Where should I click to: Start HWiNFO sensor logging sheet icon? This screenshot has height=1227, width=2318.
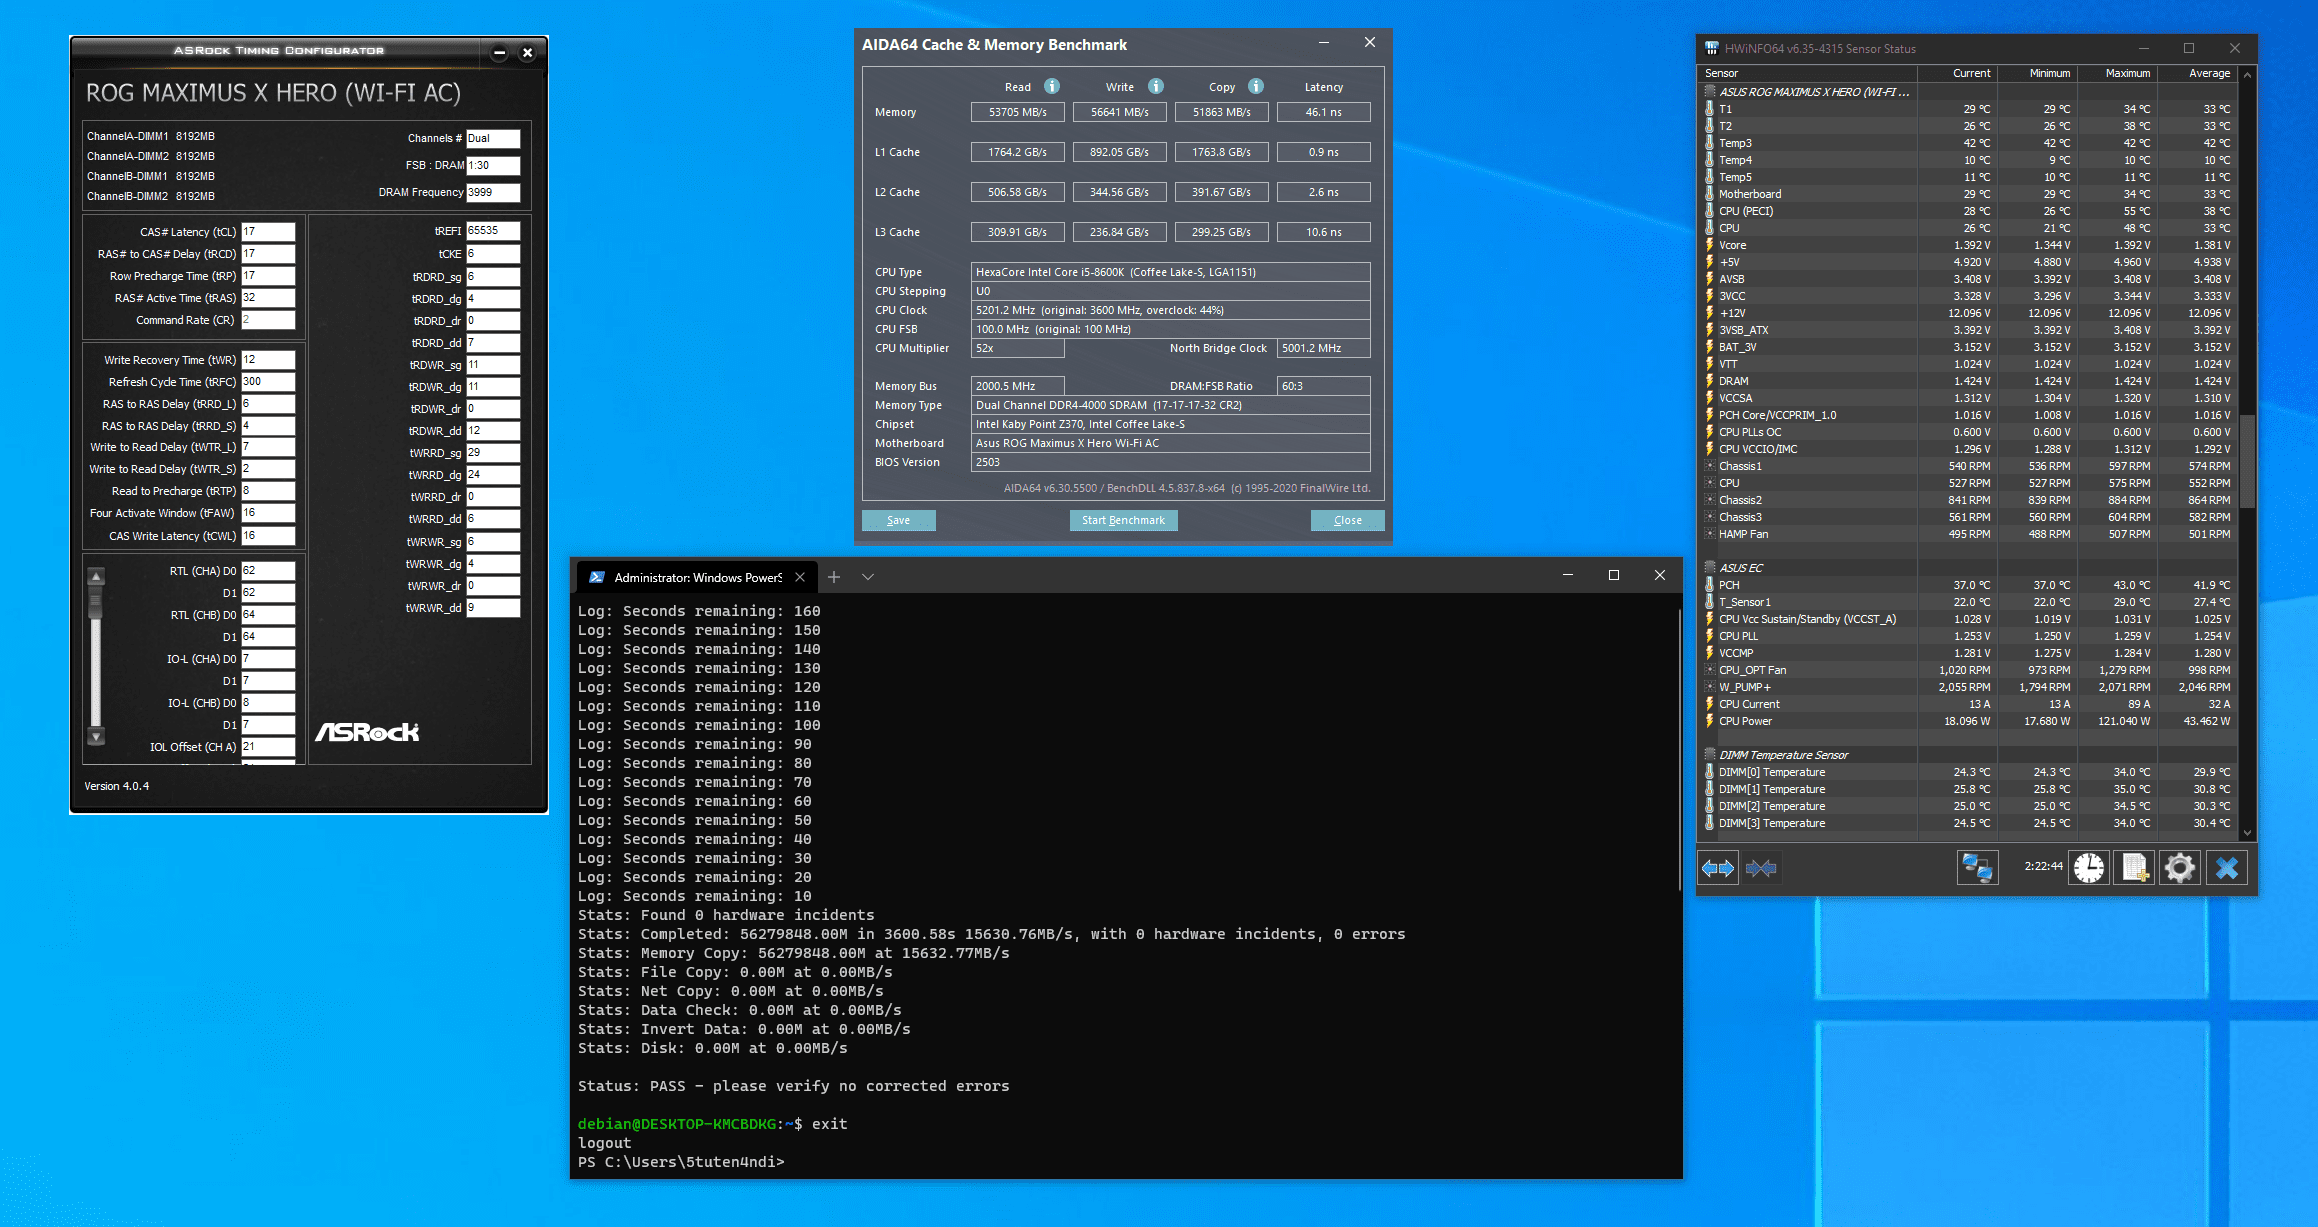2134,867
